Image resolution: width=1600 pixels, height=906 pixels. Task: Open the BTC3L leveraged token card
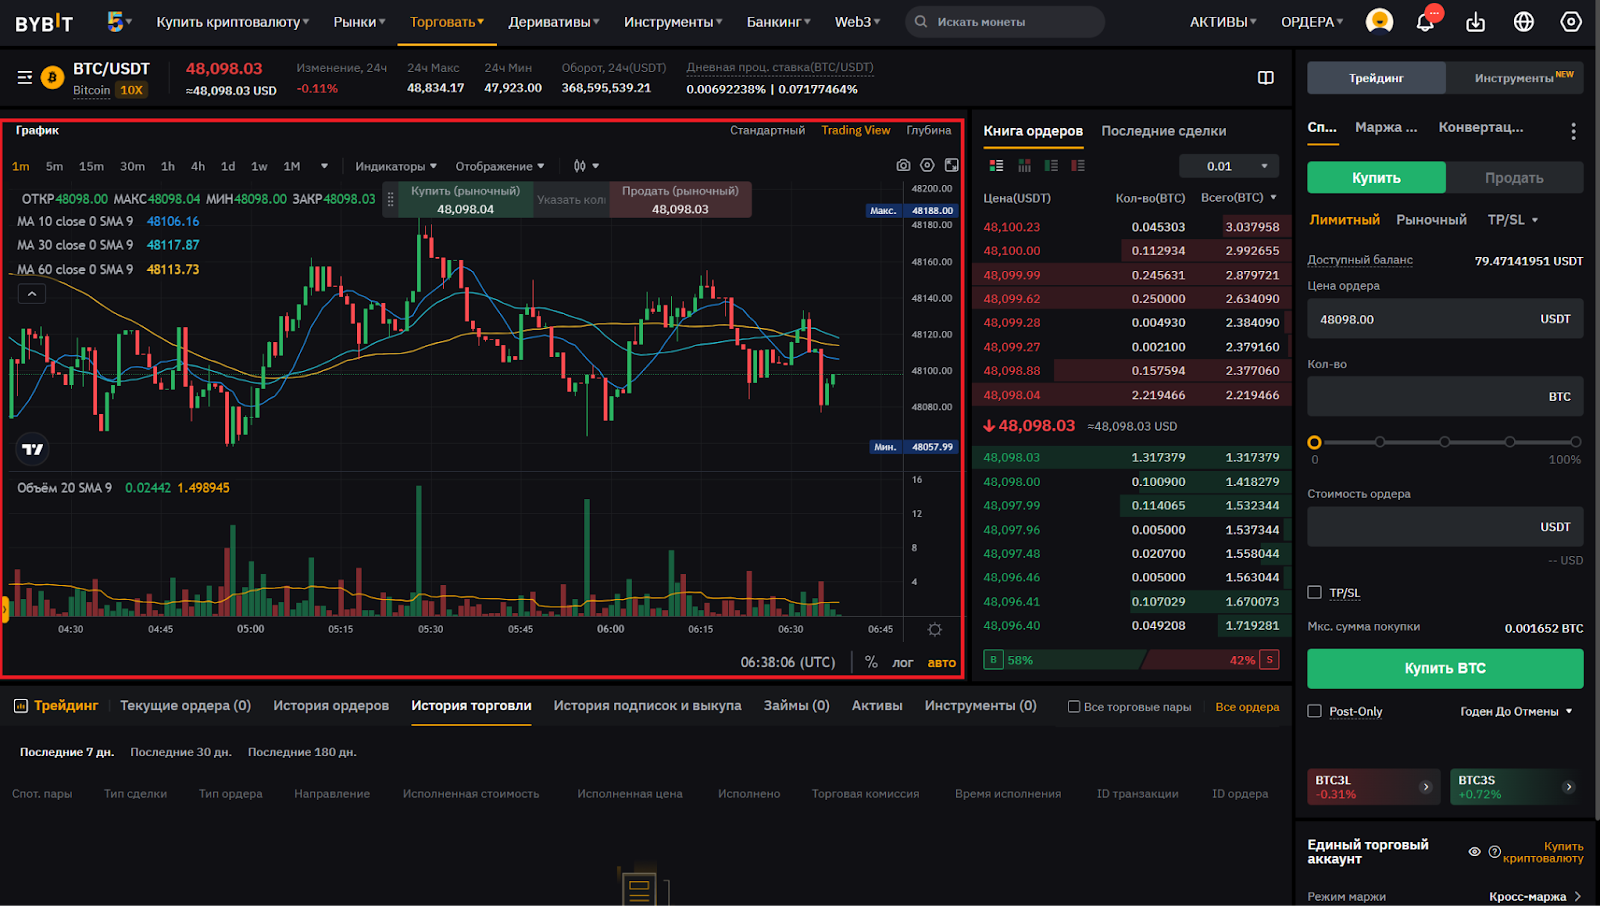click(1373, 787)
